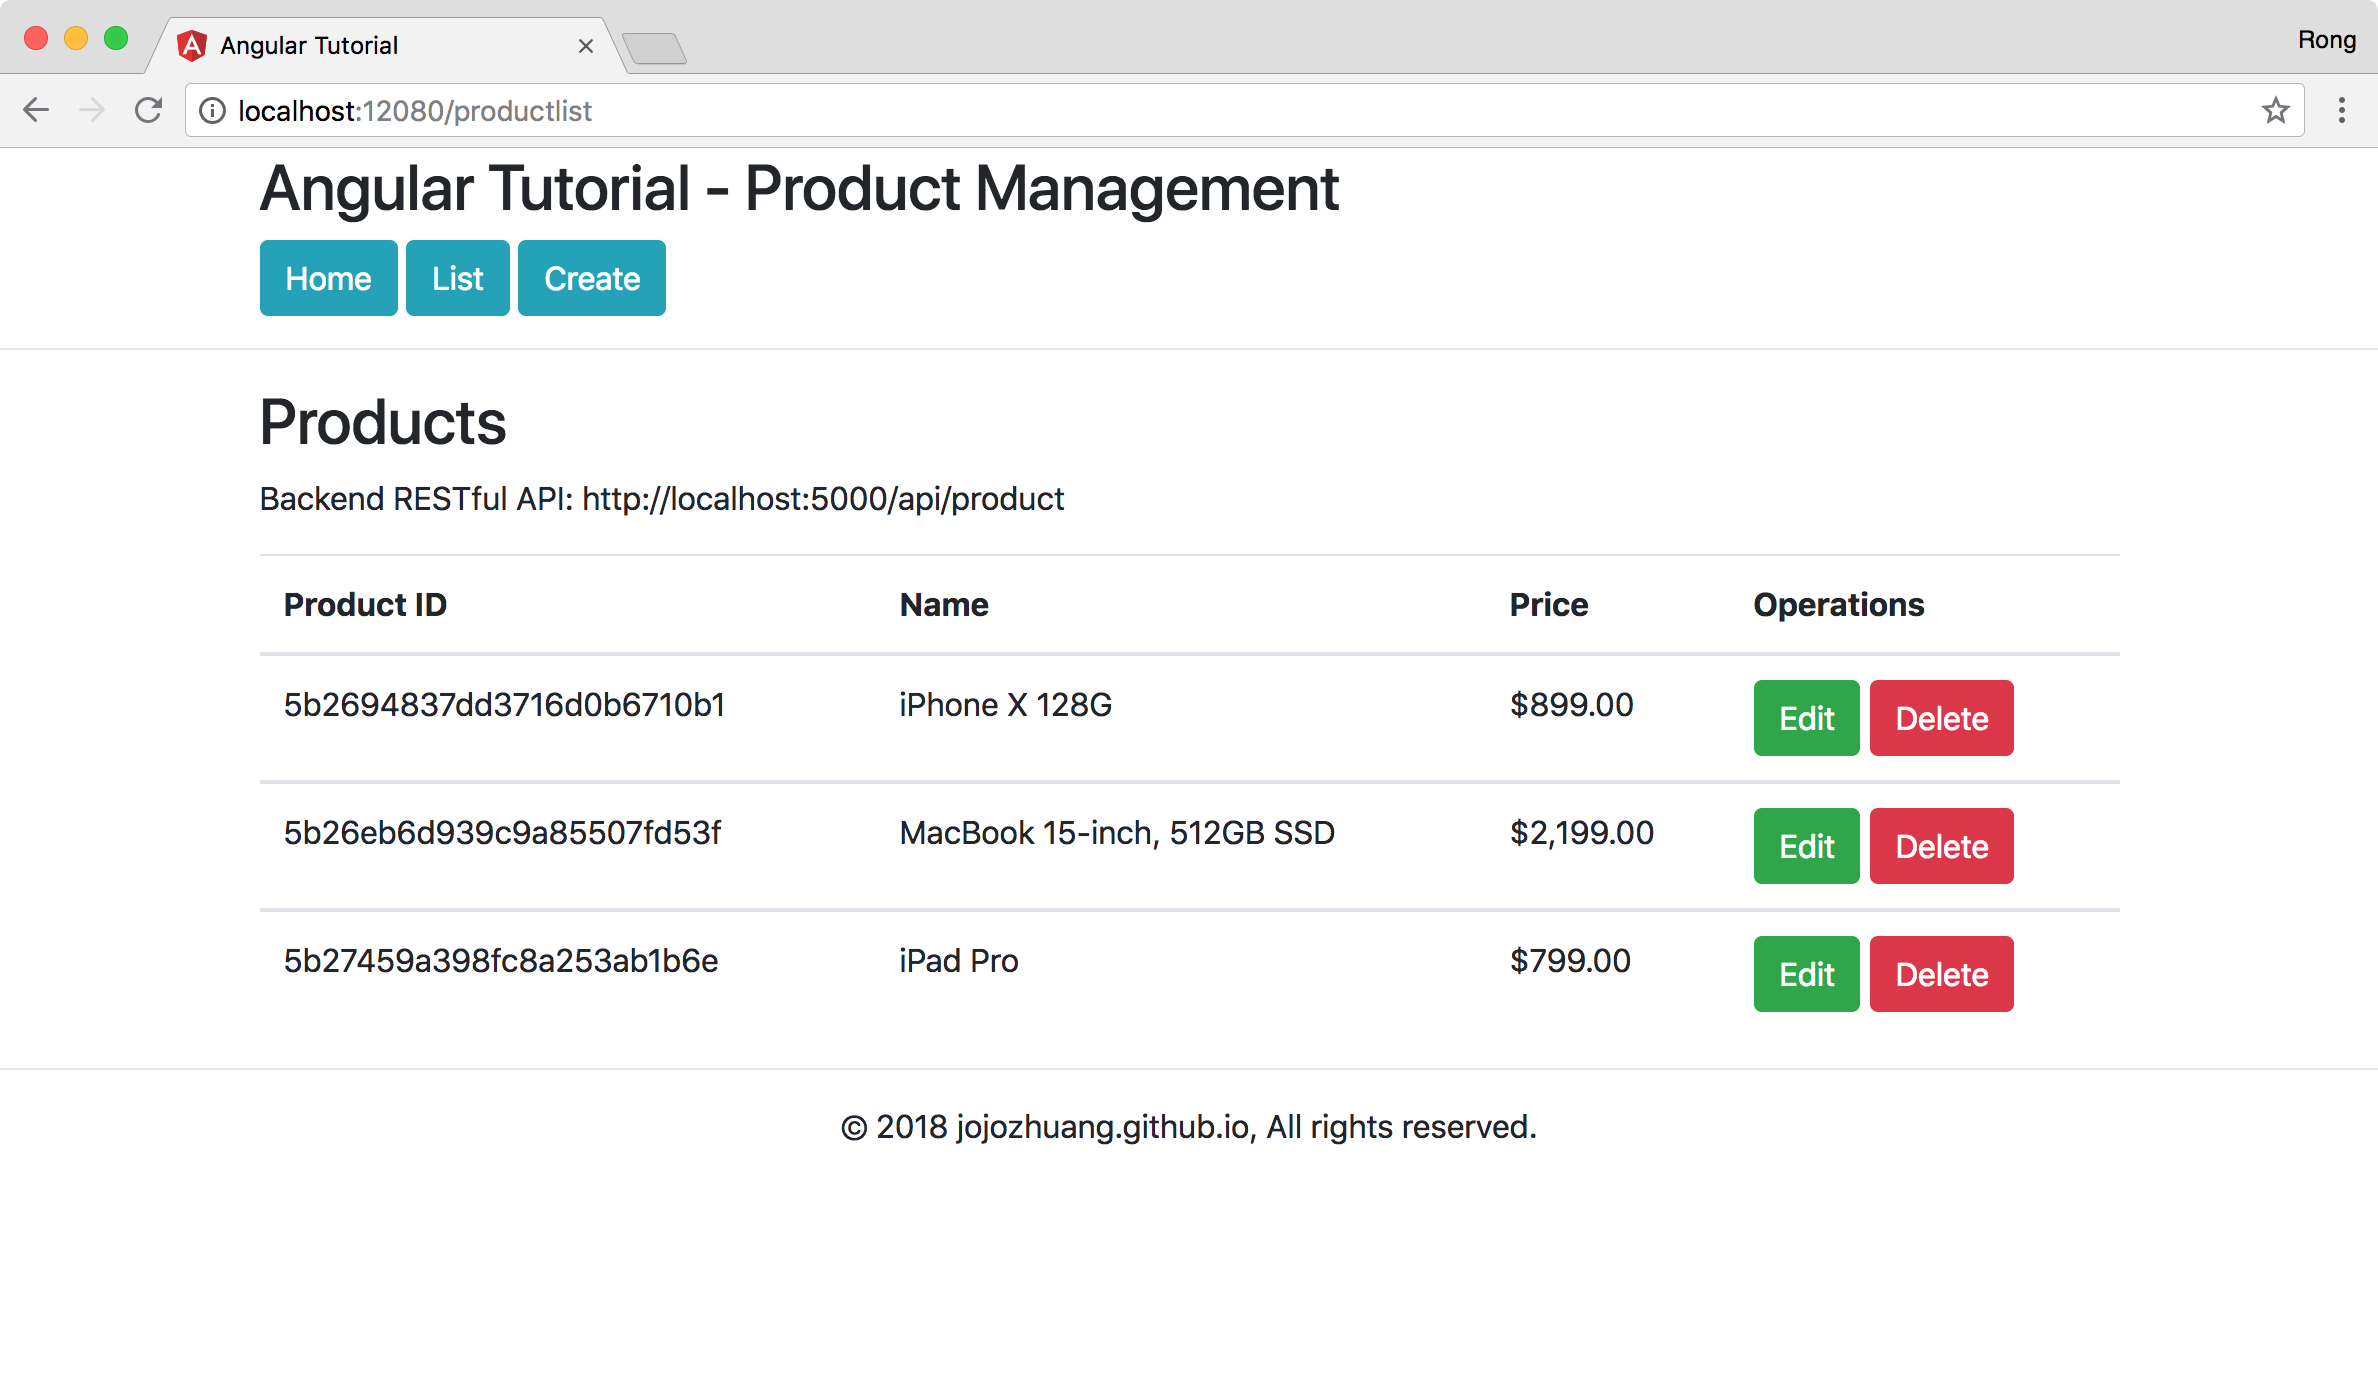Delete the iPhone X 128G product

click(x=1941, y=718)
